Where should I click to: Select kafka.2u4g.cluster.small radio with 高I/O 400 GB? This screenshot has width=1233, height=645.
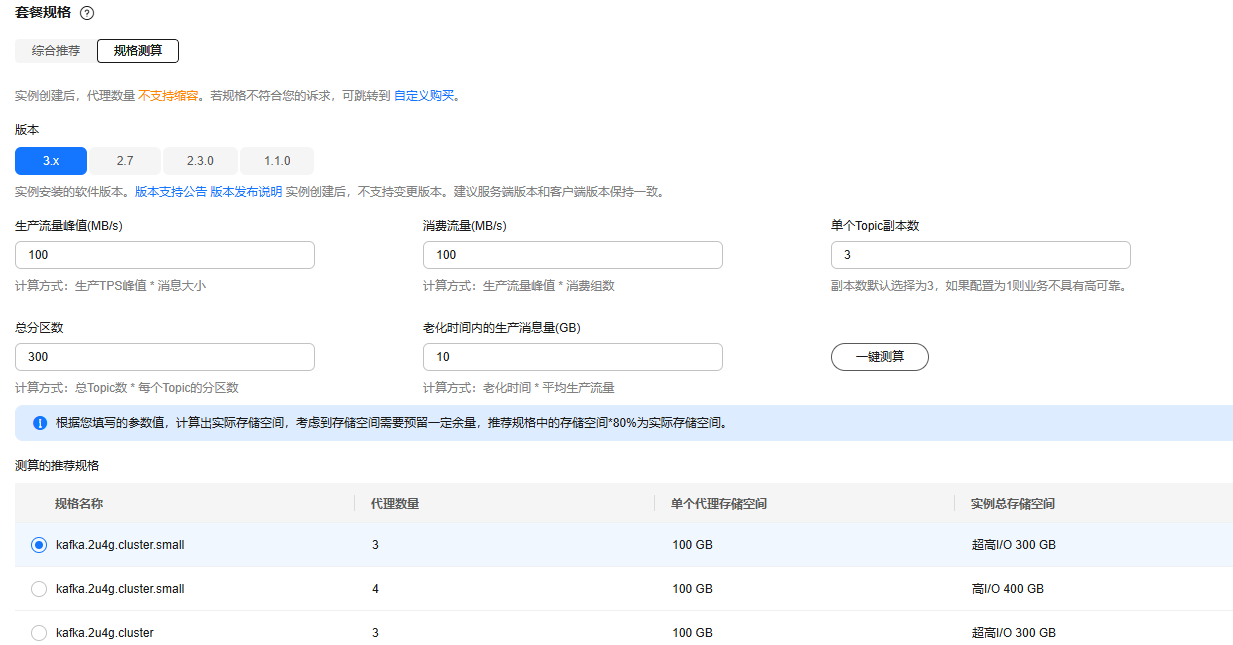[39, 589]
